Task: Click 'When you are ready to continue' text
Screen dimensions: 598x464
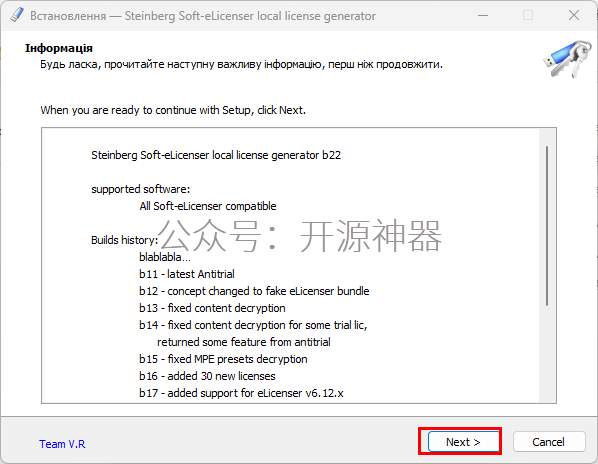Action: tap(173, 110)
